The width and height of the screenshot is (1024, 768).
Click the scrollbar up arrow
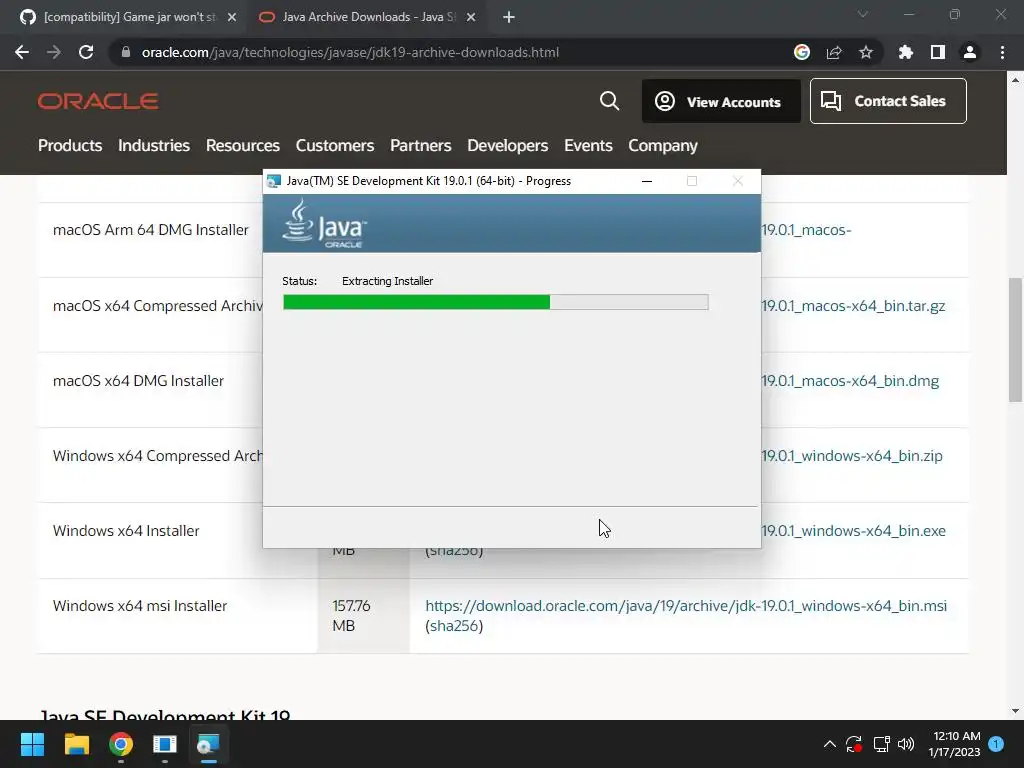click(x=1015, y=80)
